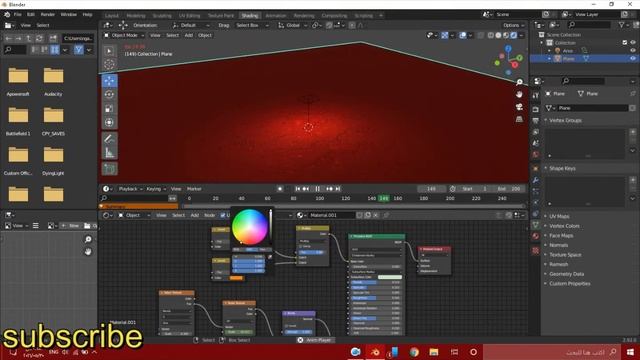640x360 pixels.
Task: Open Render properties camera tab icon
Action: (x=536, y=109)
